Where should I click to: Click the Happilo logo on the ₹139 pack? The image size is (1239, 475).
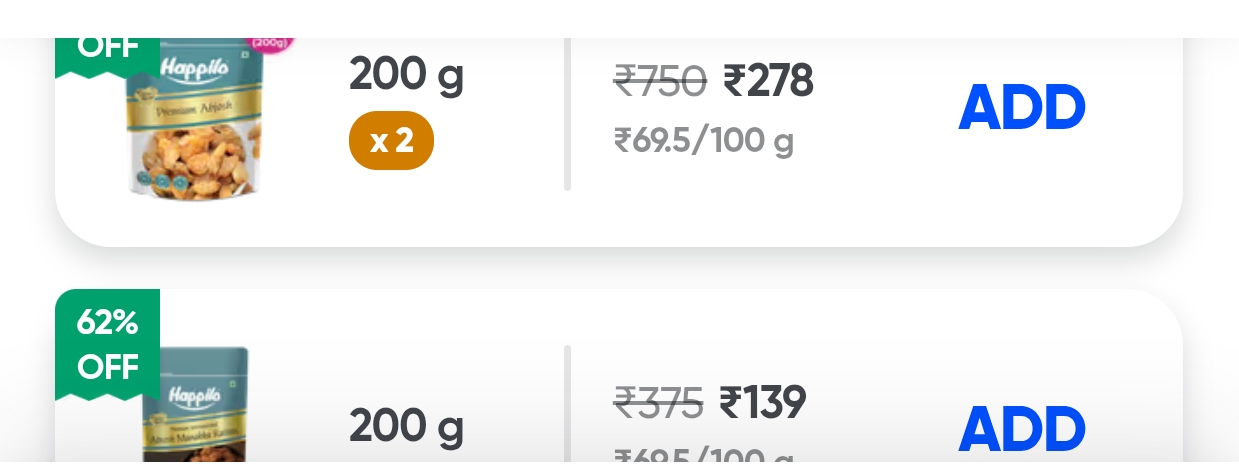[x=193, y=396]
